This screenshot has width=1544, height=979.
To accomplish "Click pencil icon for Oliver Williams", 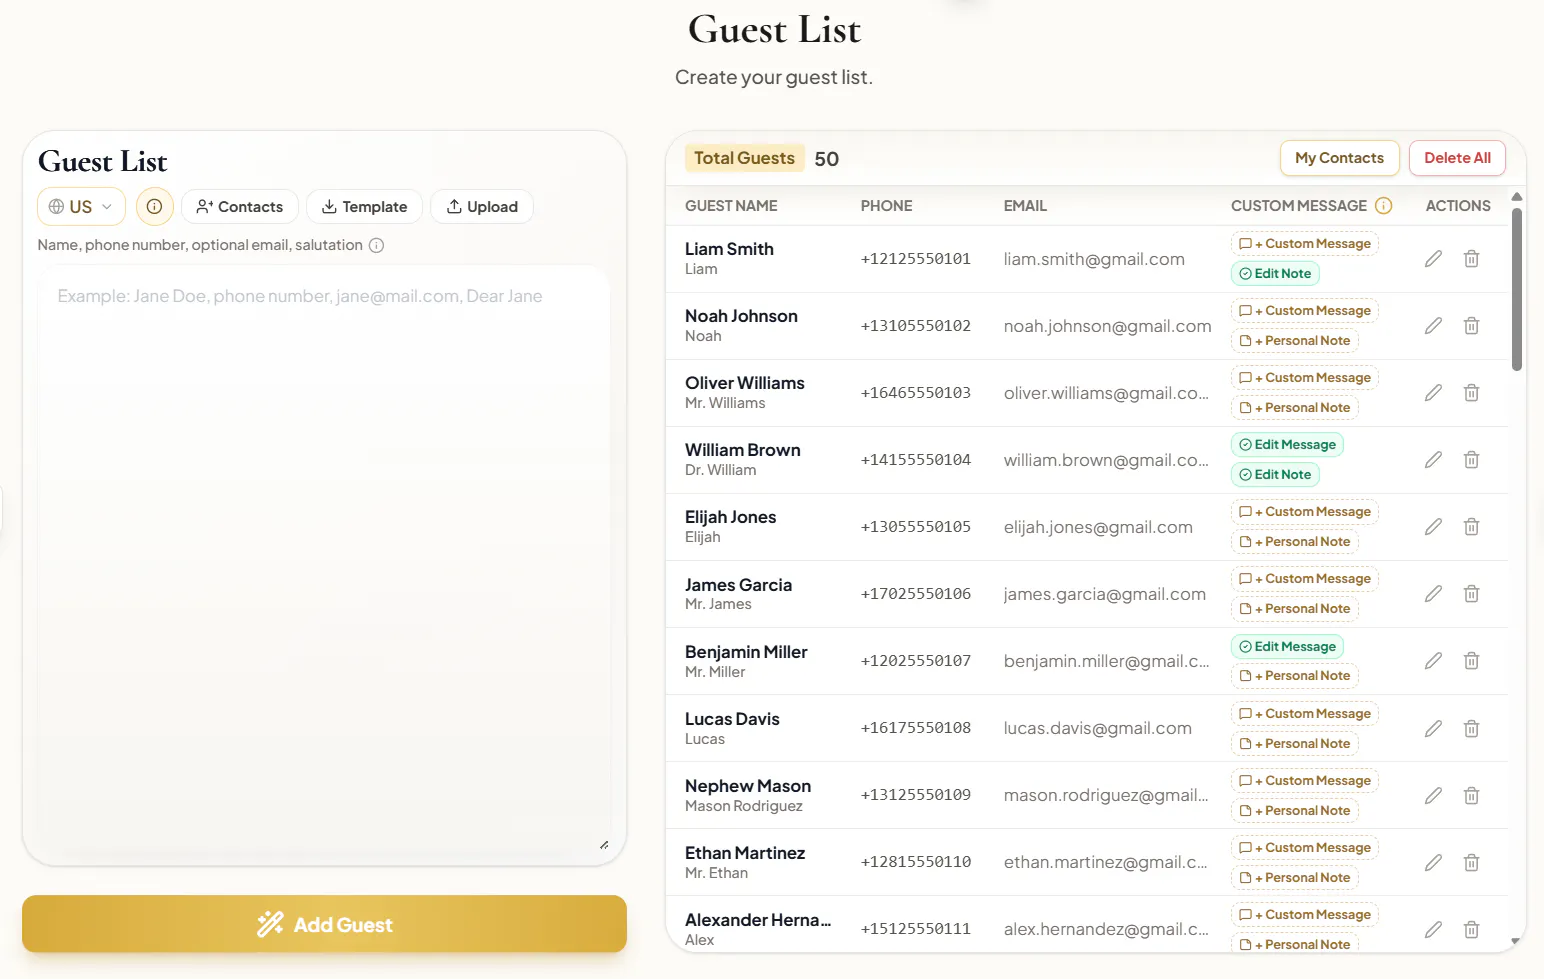I will [x=1433, y=393].
